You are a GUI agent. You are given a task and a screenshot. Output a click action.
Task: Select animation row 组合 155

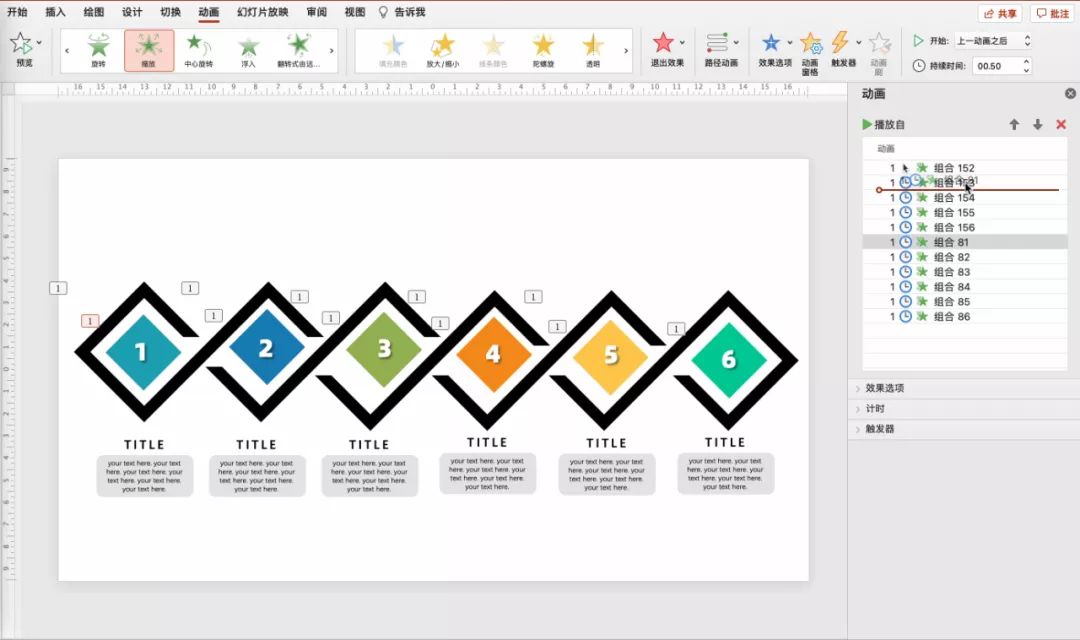(x=965, y=212)
